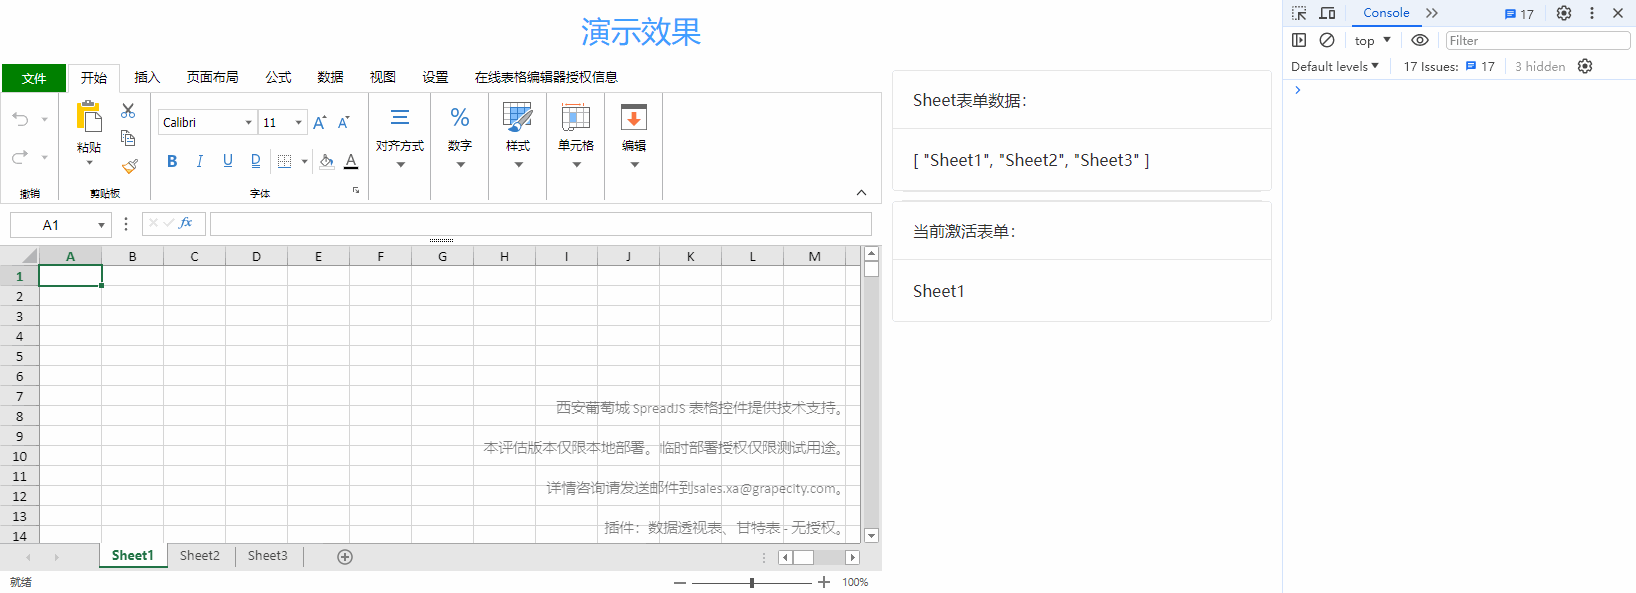Collapse the ribbon with the chevron
This screenshot has height=593, width=1636.
pos(861,192)
